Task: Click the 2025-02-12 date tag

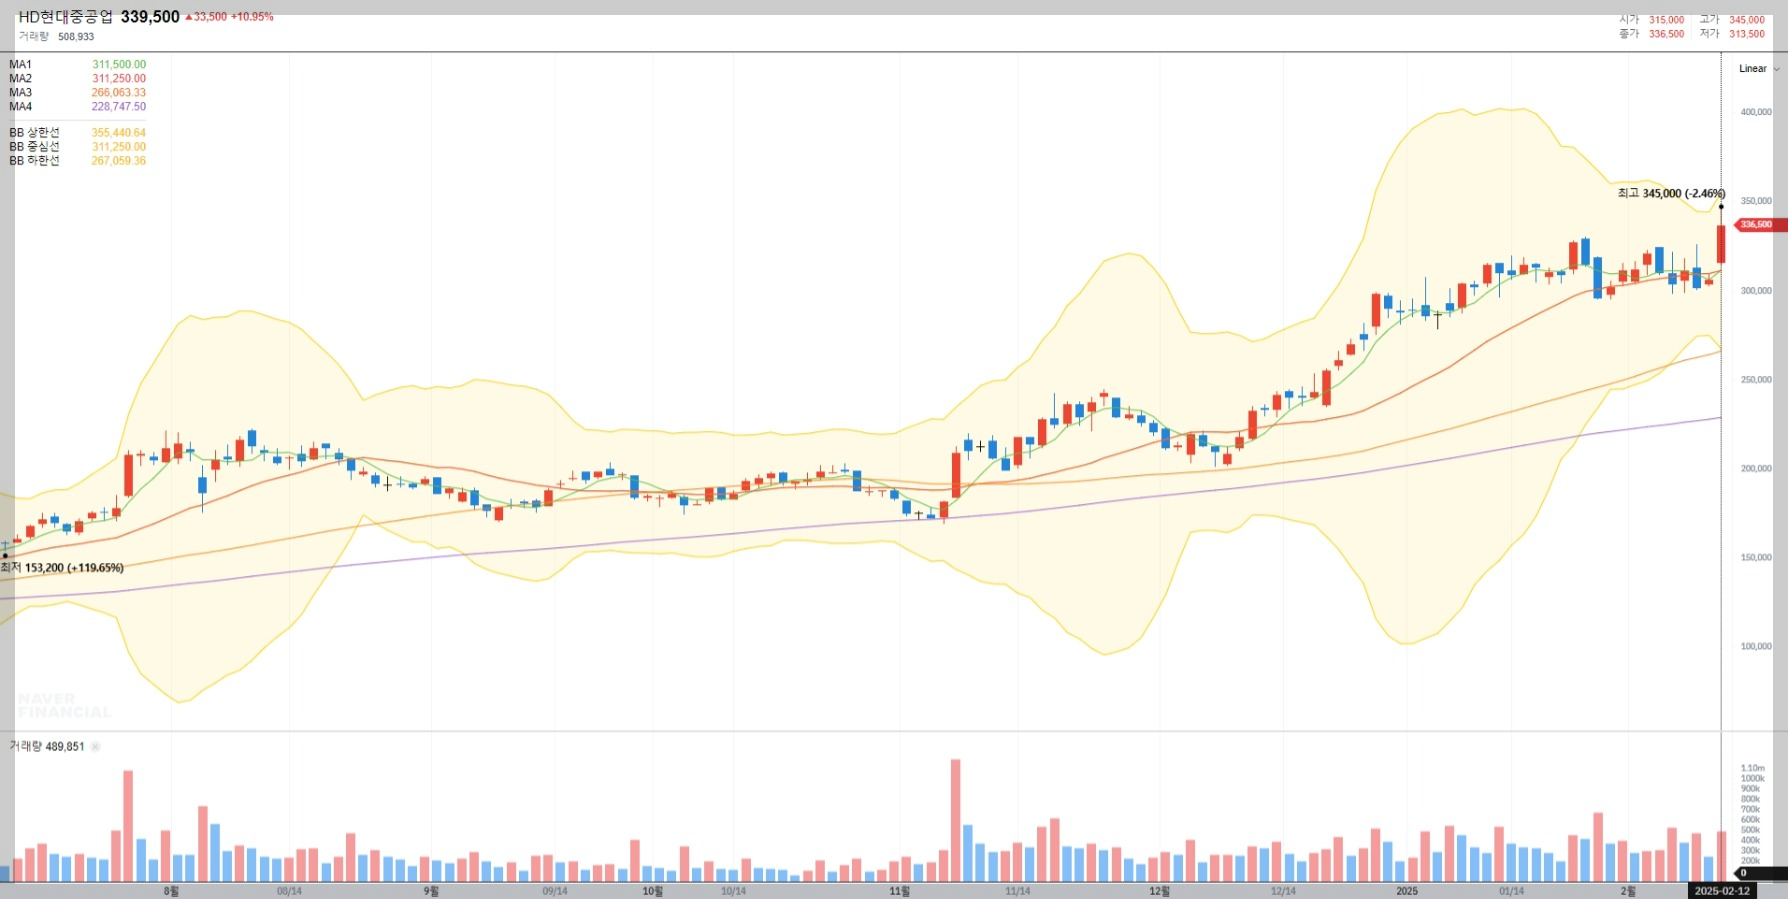Action: pyautogui.click(x=1722, y=891)
